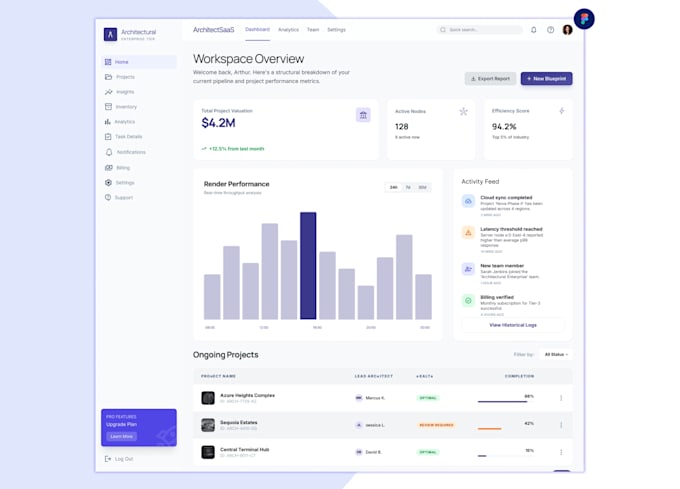Click the Home grid icon in sidebar

[x=108, y=62]
